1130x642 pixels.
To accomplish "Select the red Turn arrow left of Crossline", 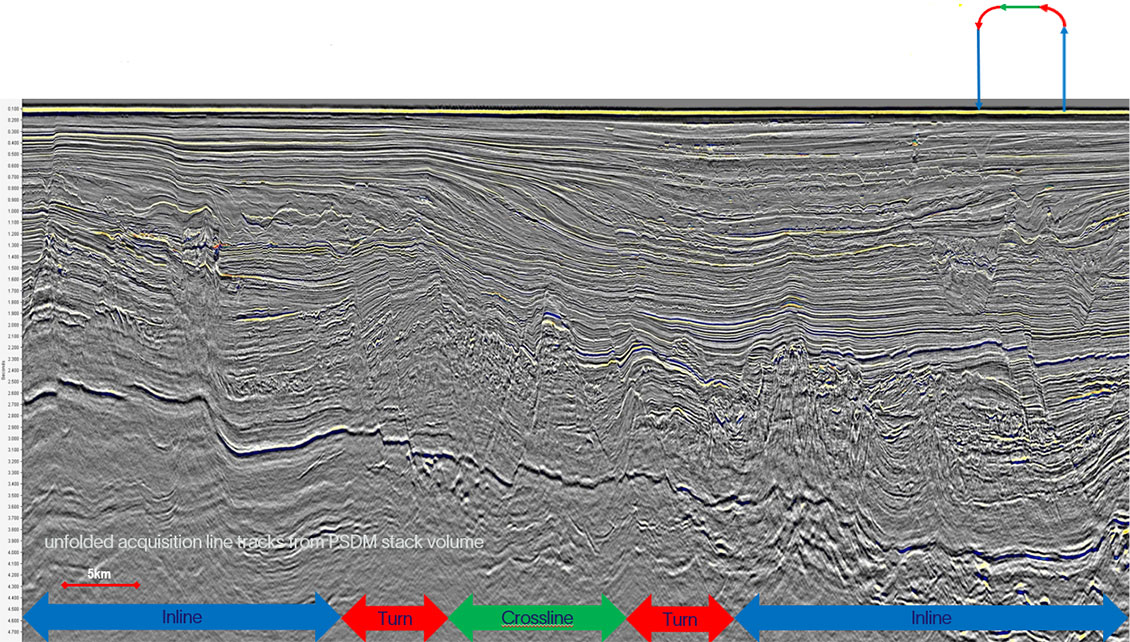I will [x=394, y=617].
